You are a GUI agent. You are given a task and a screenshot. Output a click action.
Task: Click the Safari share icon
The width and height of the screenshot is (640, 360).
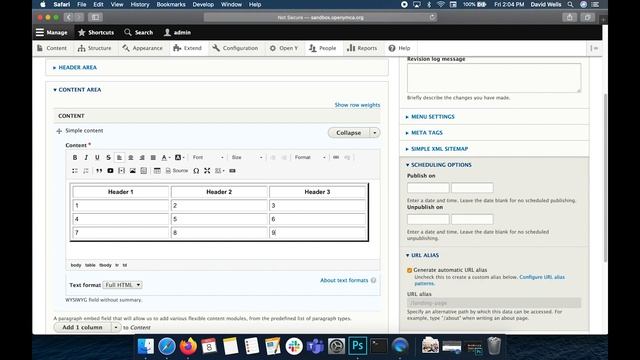tap(569, 17)
